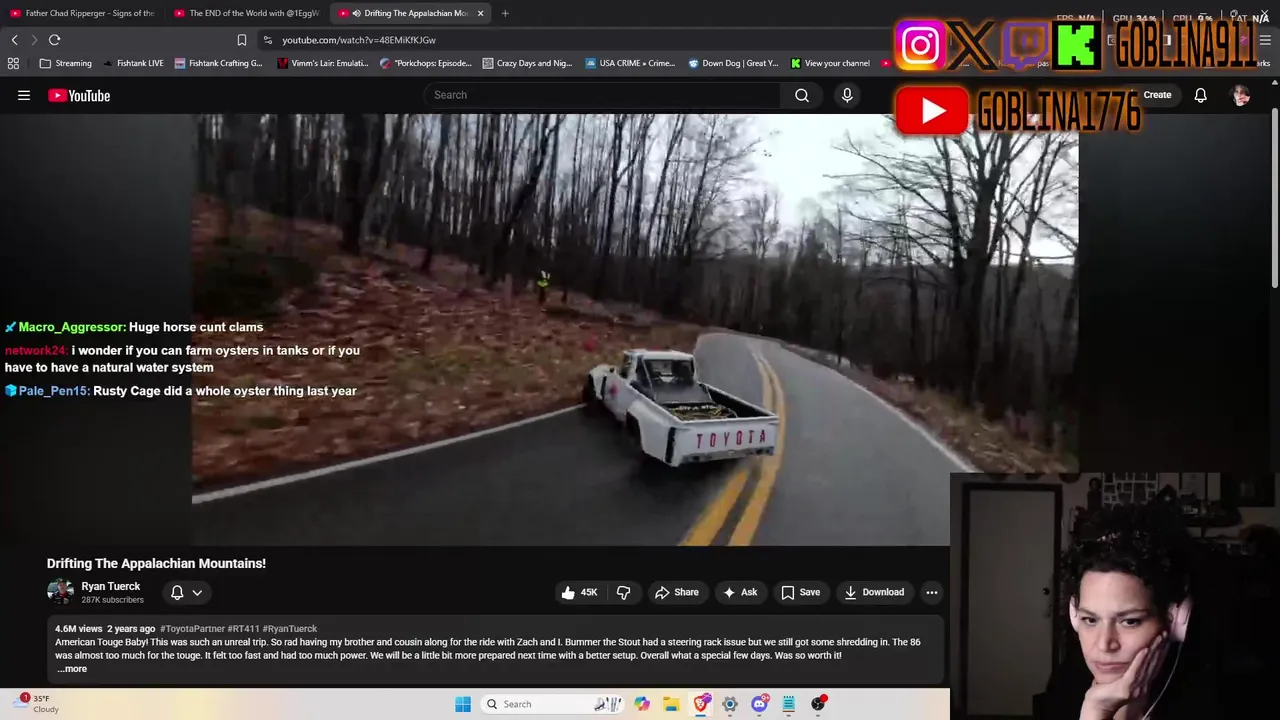Open the #ToyotaPartner hashtag

[192, 629]
